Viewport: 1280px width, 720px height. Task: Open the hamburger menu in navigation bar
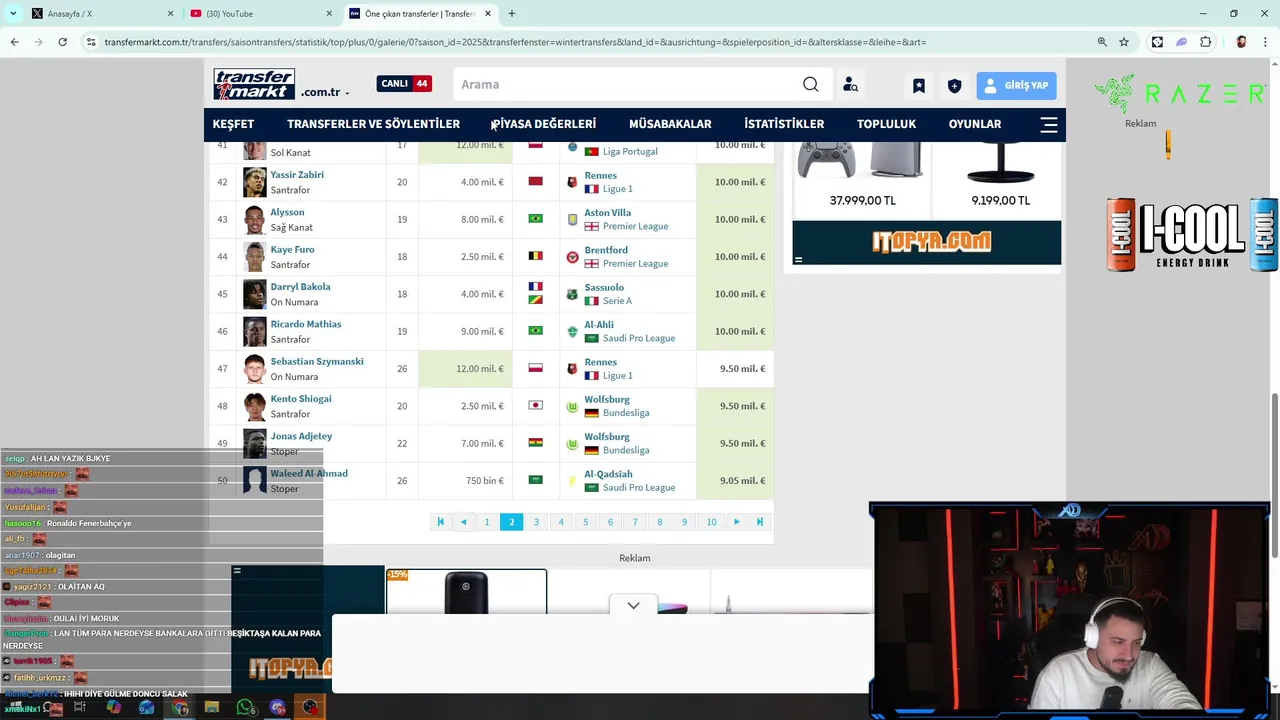point(1049,125)
